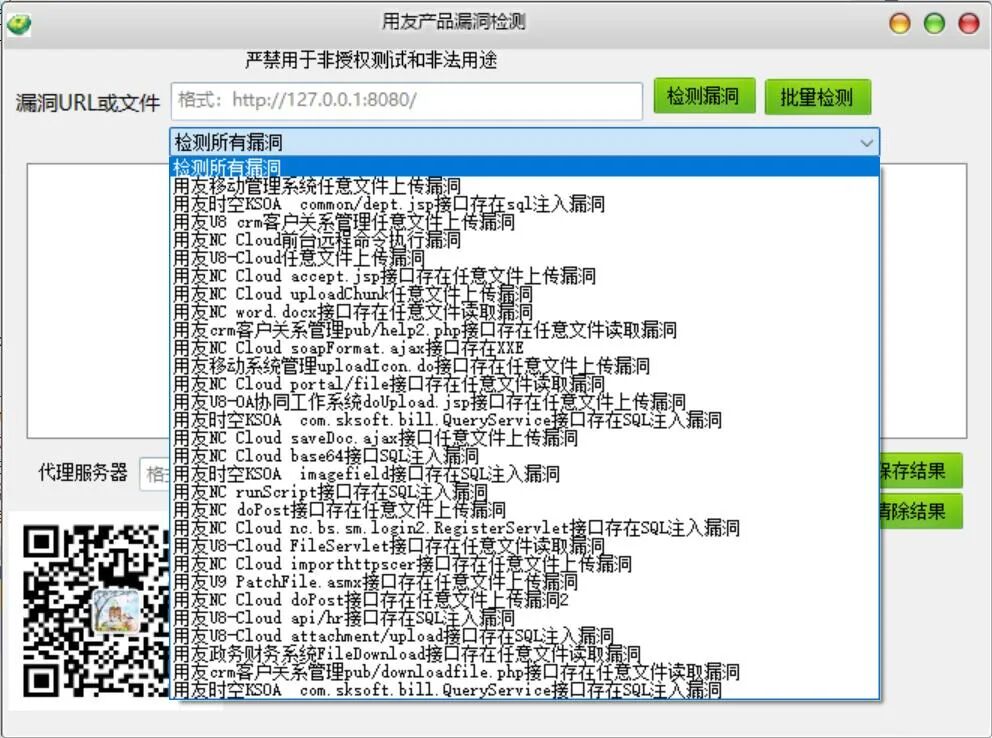992x738 pixels.
Task: Choose 用友NC Cloud base64接口SQL注入 option
Action: tap(524, 456)
